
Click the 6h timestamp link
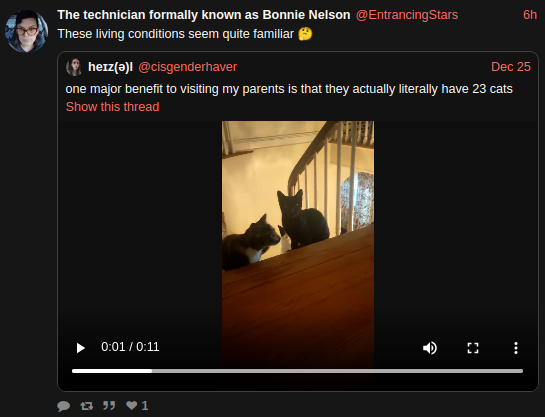pyautogui.click(x=530, y=15)
